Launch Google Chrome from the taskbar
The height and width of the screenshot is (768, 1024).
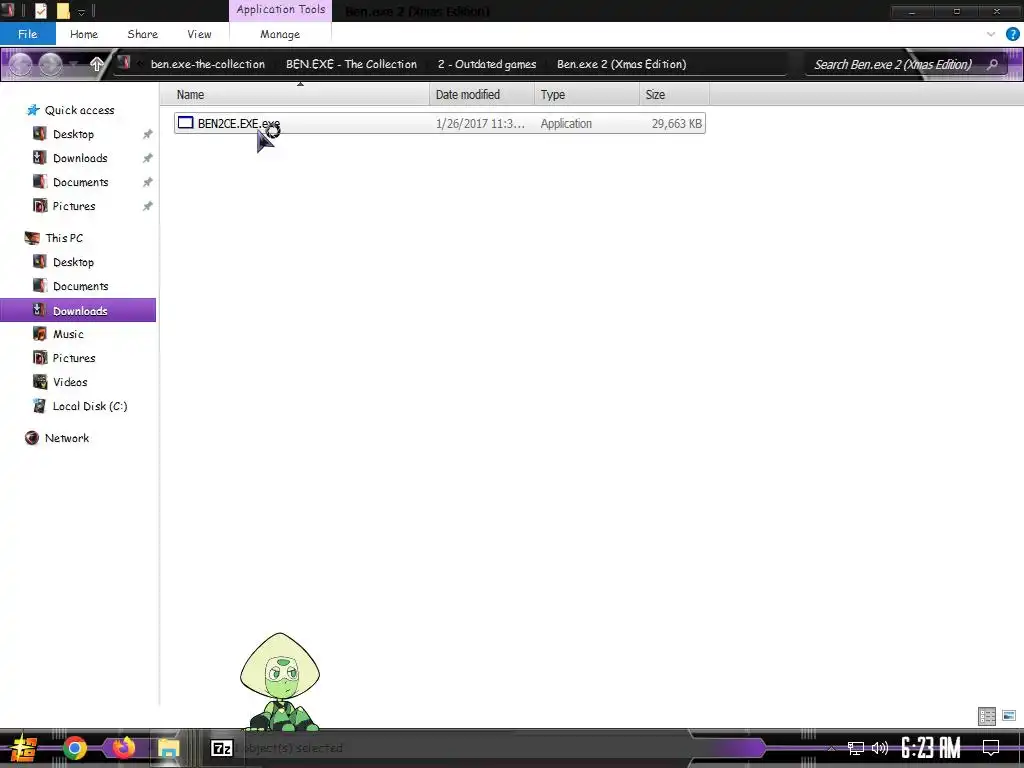pos(75,748)
